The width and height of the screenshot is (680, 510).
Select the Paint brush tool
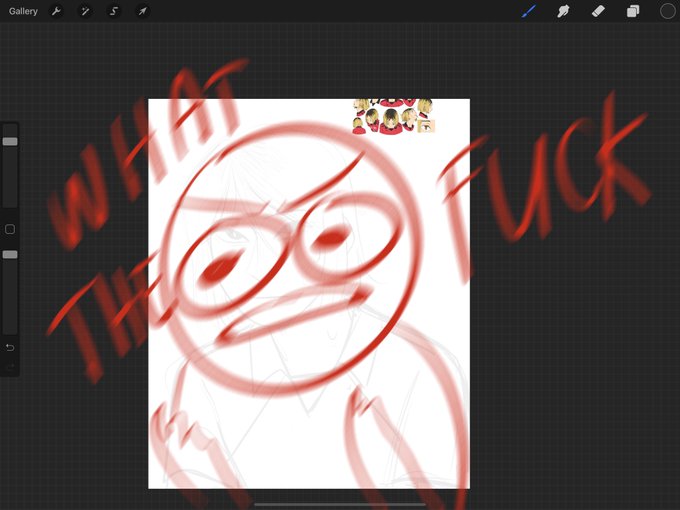pyautogui.click(x=529, y=11)
